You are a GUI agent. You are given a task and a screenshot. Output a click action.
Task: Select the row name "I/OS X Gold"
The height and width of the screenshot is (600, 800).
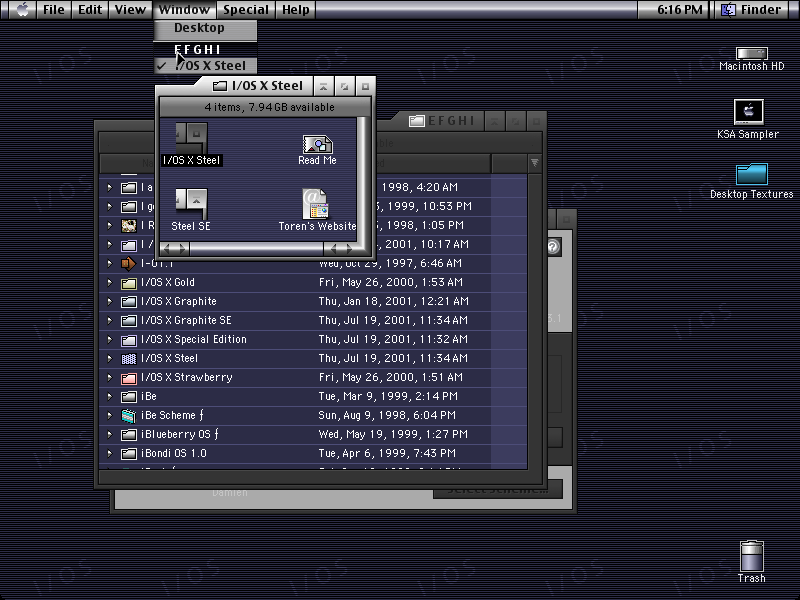pos(168,283)
